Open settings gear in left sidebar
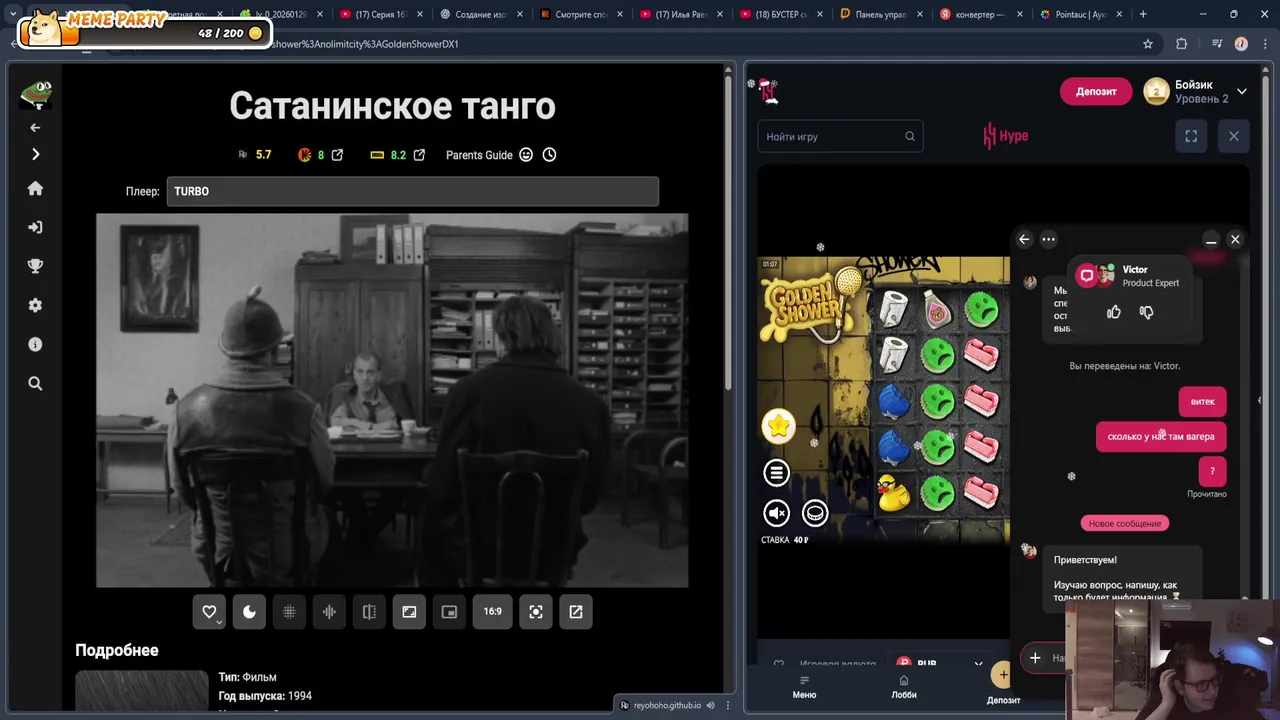The height and width of the screenshot is (720, 1280). tap(35, 305)
